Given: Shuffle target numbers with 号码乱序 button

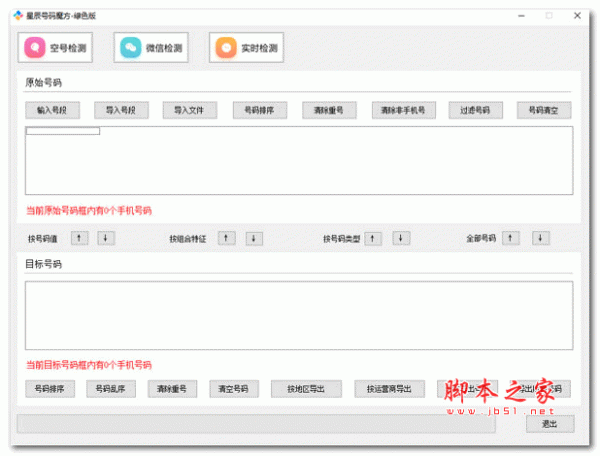Looking at the screenshot, I should pos(111,389).
